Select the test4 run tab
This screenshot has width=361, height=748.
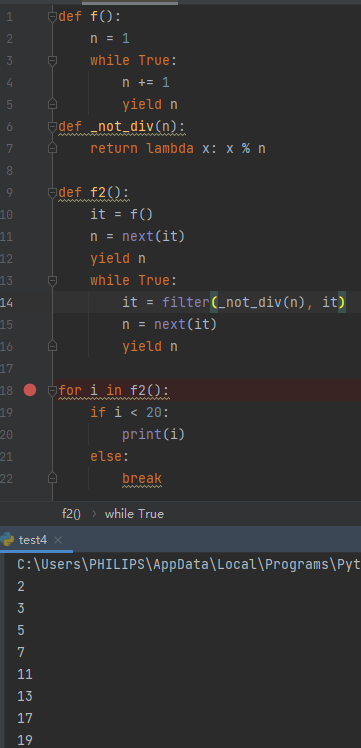[33, 540]
